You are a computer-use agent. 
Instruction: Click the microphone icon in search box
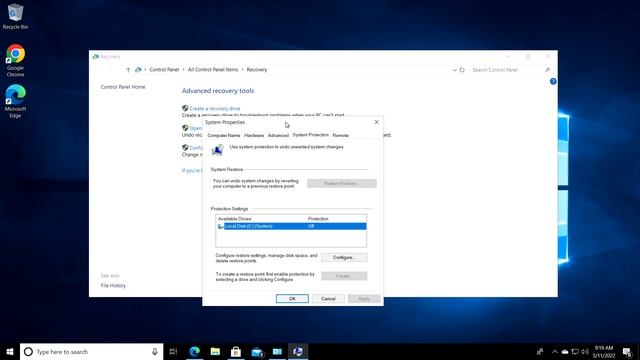coord(155,351)
